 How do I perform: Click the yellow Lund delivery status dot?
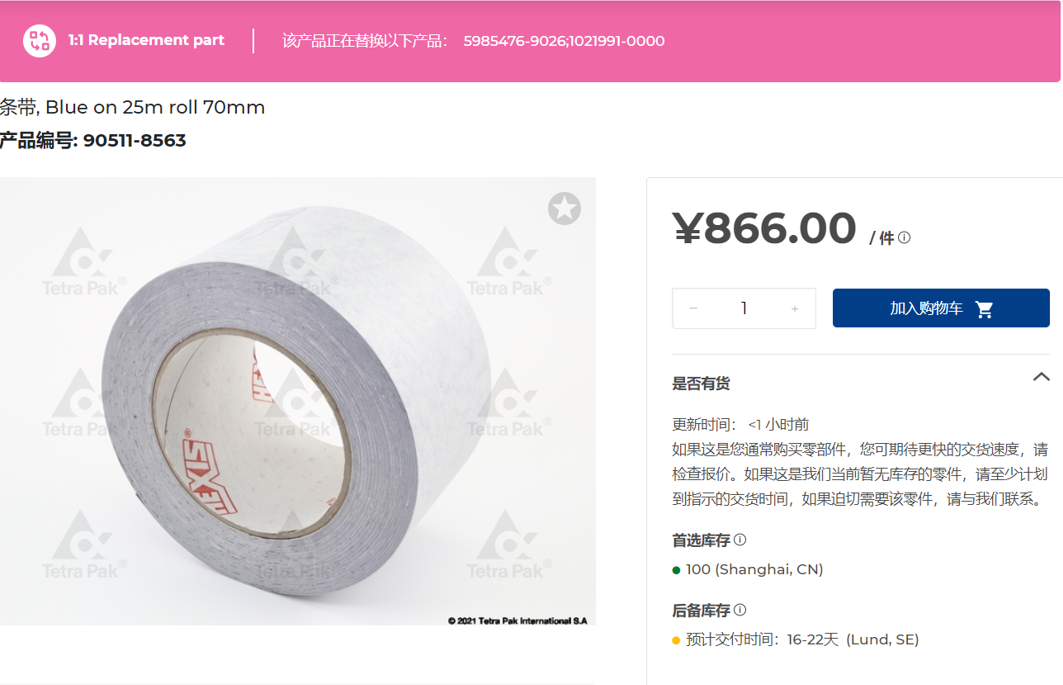(x=676, y=640)
